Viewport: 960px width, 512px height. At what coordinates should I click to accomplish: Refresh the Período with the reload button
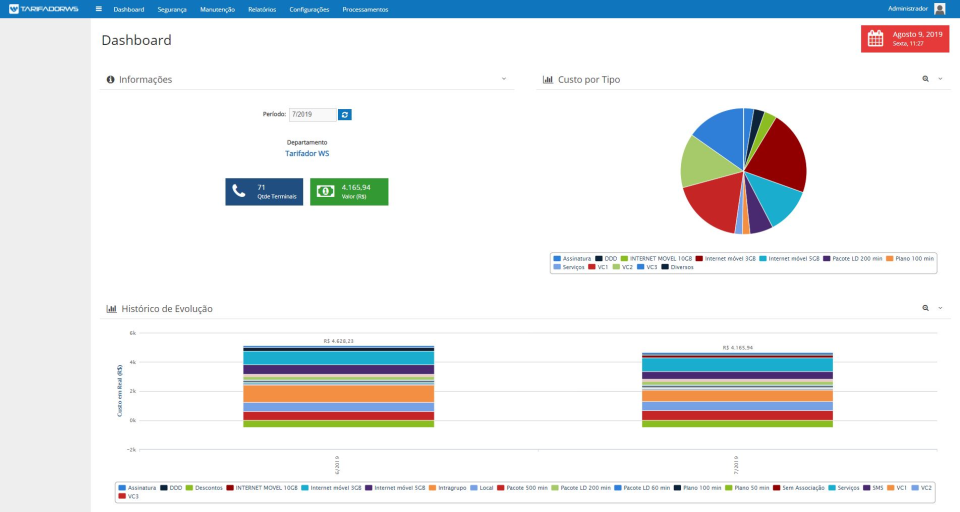345,115
